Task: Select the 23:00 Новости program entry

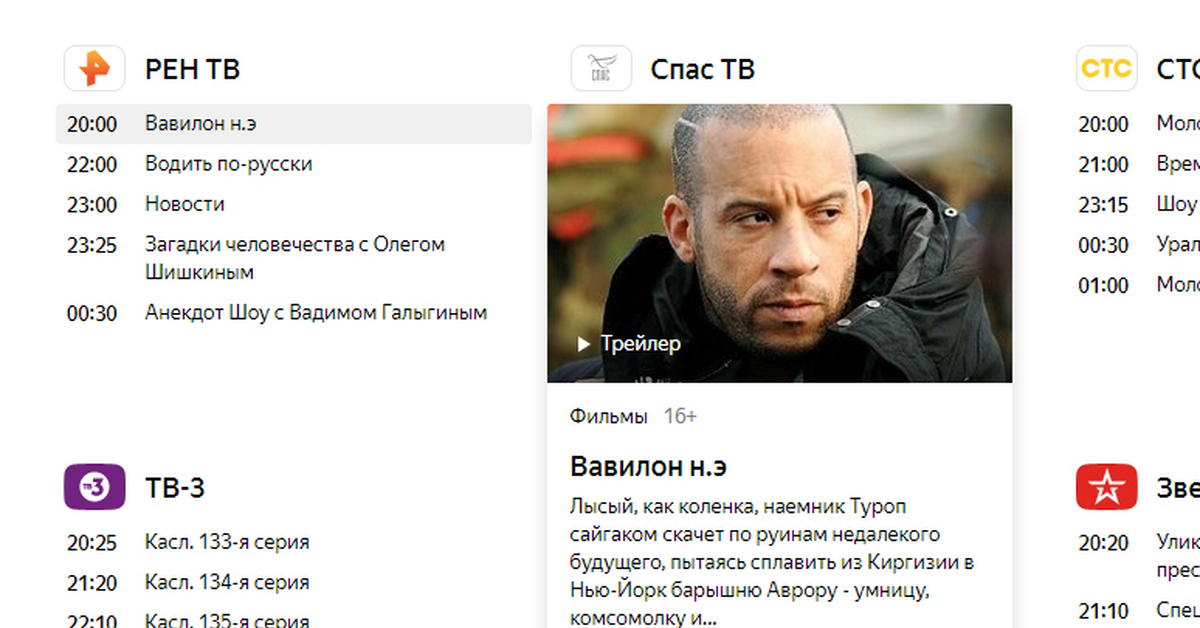Action: [x=294, y=204]
